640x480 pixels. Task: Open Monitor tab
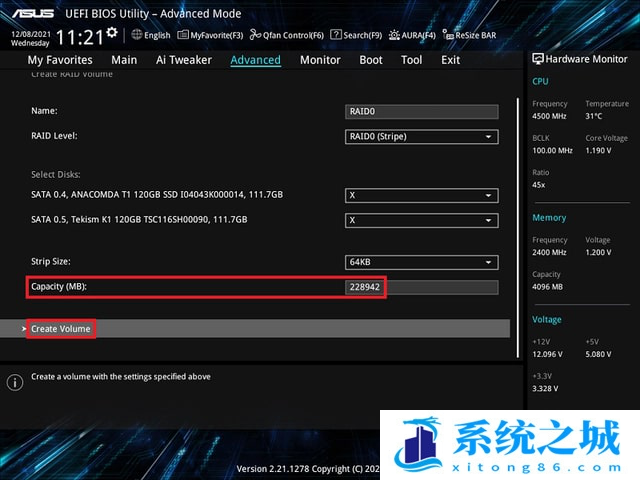click(x=320, y=60)
